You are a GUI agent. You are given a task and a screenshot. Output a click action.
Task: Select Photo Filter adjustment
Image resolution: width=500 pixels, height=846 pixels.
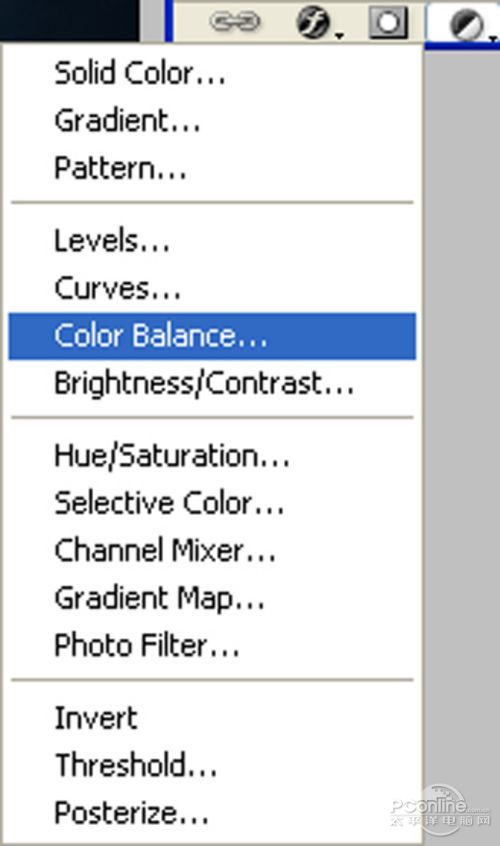(x=212, y=645)
